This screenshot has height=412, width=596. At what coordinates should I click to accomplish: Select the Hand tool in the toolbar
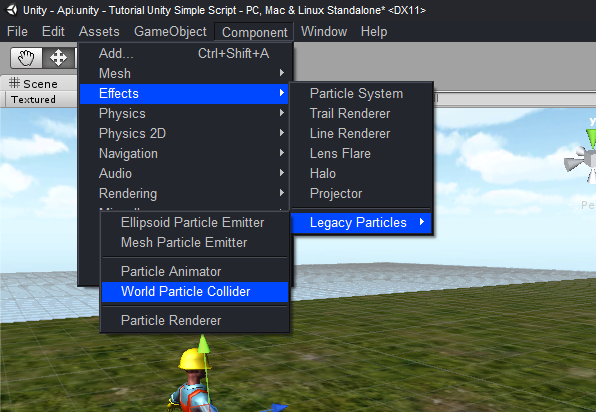click(x=26, y=58)
